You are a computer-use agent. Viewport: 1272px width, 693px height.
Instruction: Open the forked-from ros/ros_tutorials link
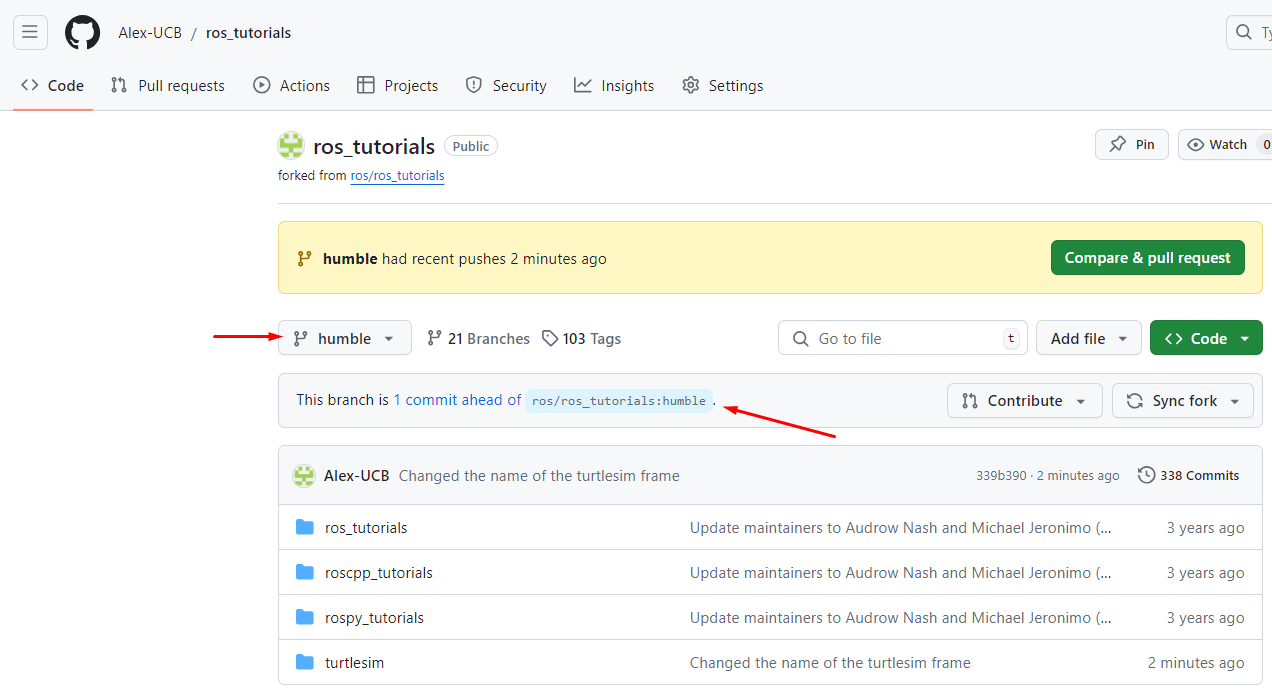(397, 176)
